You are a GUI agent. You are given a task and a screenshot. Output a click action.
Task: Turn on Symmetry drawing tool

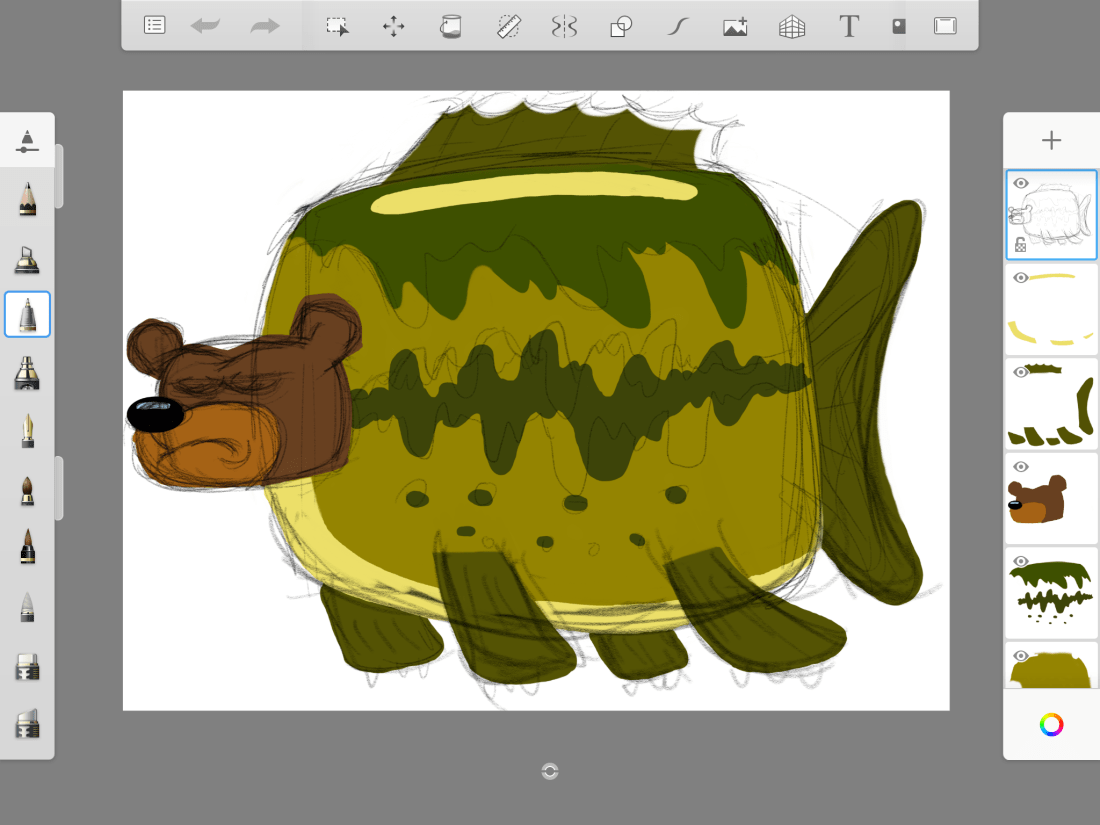tap(564, 26)
